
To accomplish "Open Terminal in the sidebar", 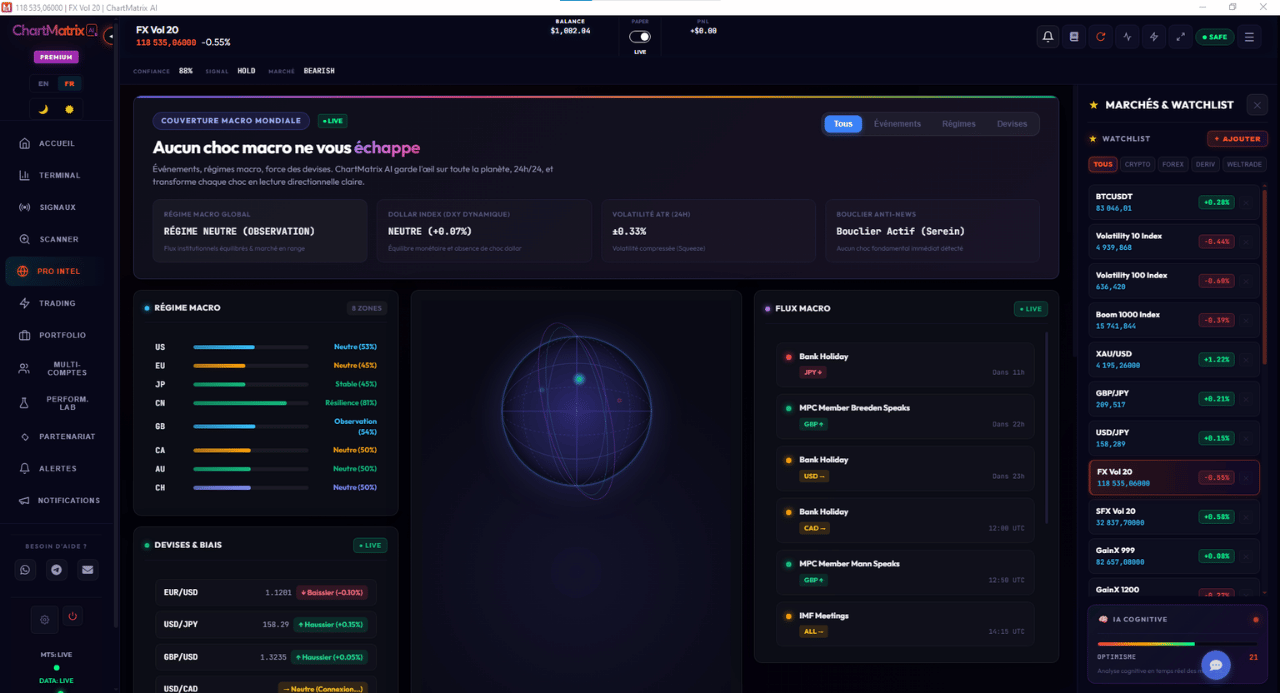I will pos(59,175).
